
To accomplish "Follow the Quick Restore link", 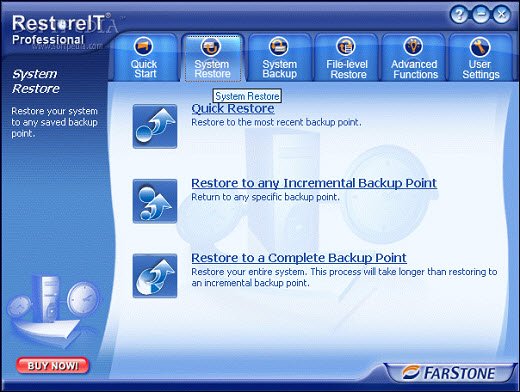I will [233, 109].
